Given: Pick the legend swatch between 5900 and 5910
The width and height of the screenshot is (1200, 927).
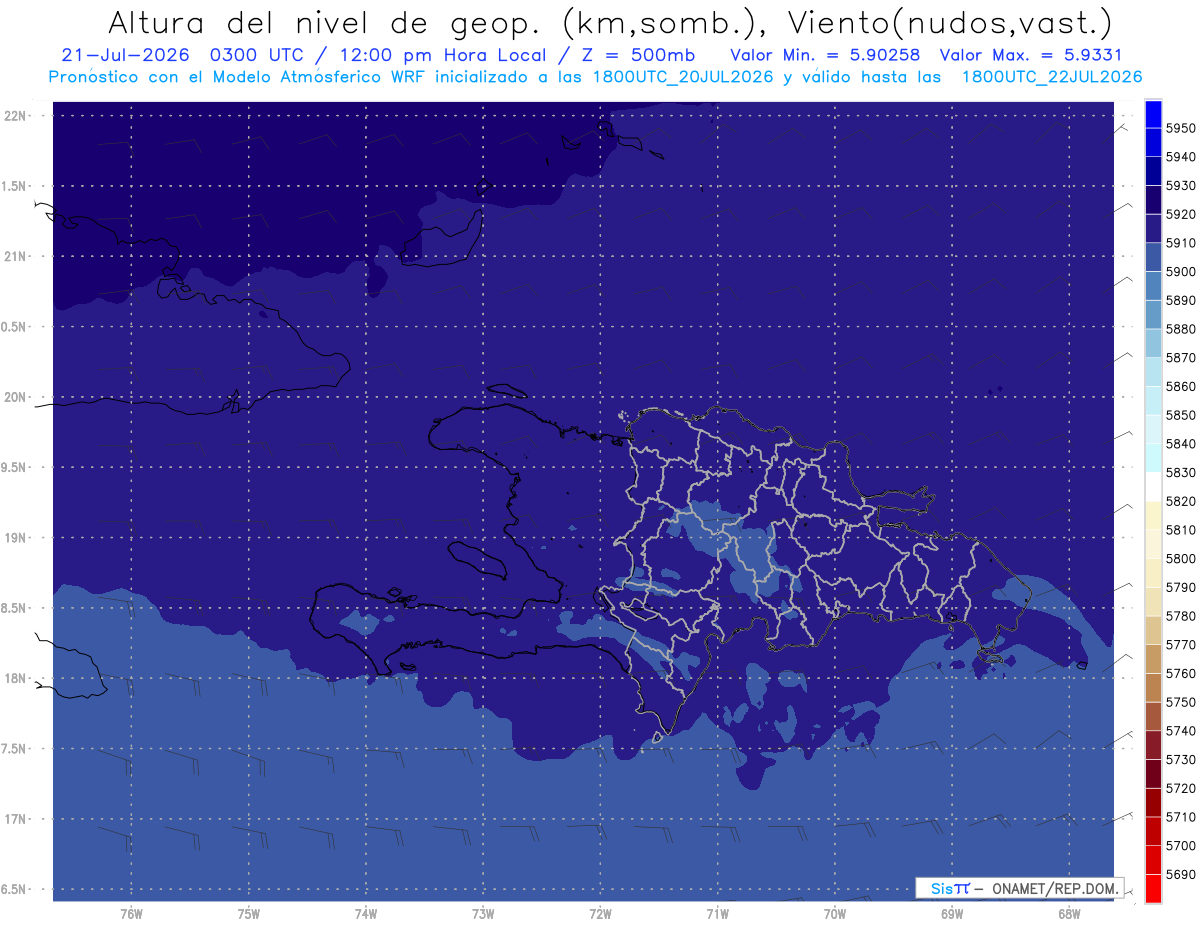Looking at the screenshot, I should pyautogui.click(x=1153, y=257).
